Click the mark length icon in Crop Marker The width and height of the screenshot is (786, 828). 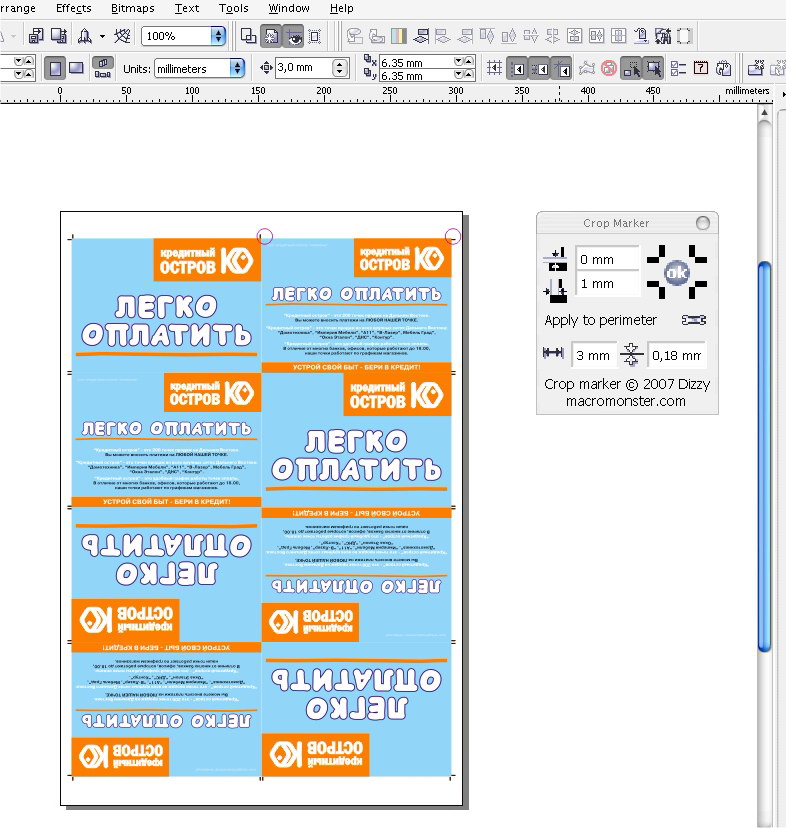(x=553, y=353)
